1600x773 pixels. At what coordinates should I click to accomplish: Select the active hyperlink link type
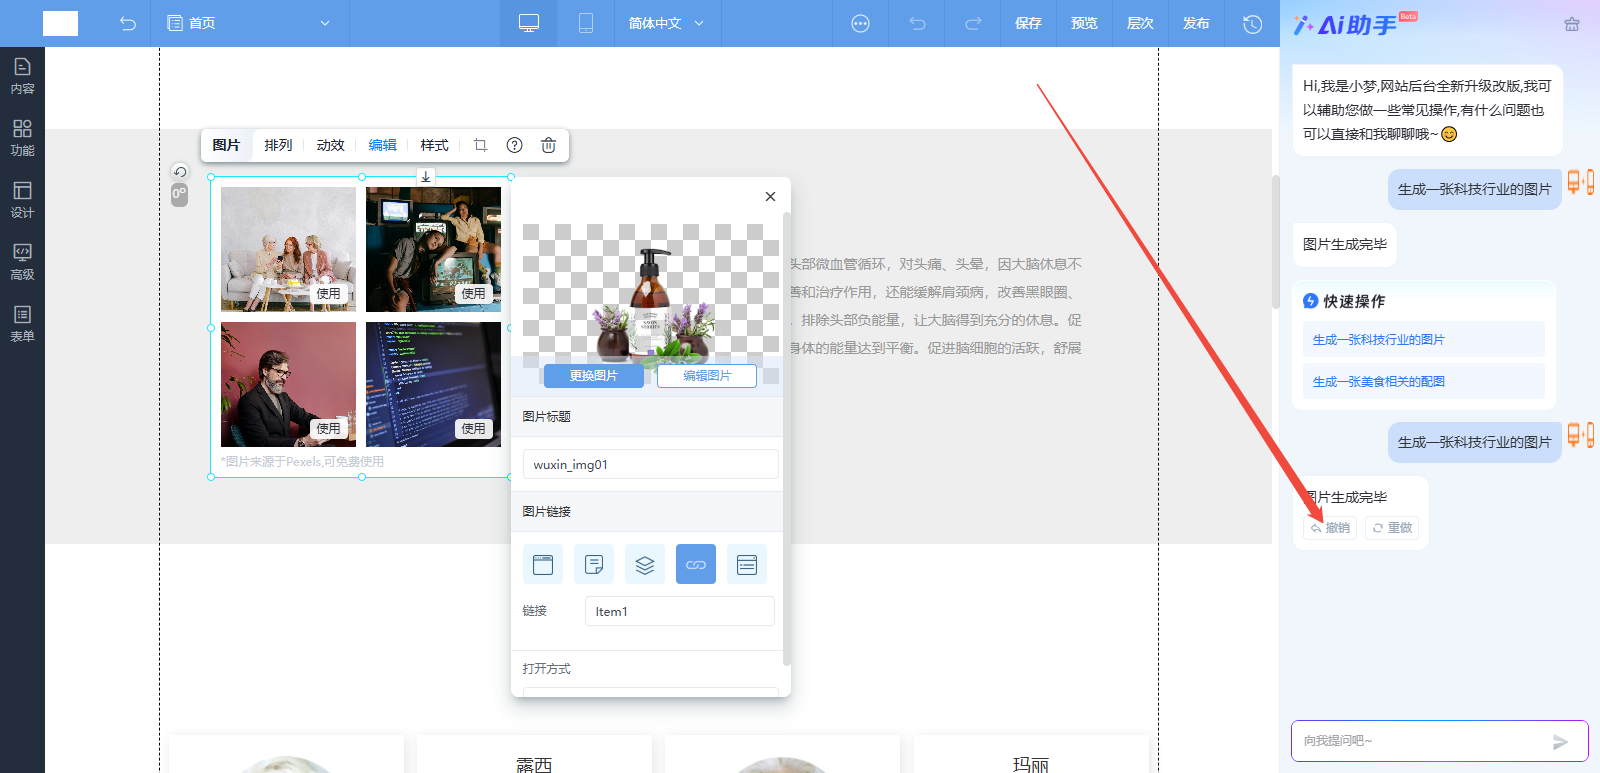point(696,564)
